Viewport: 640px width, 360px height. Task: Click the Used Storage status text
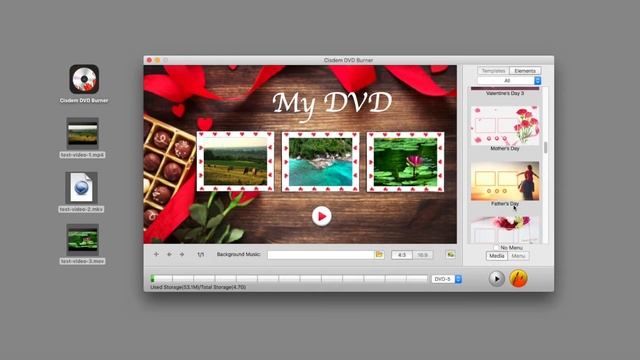198,287
